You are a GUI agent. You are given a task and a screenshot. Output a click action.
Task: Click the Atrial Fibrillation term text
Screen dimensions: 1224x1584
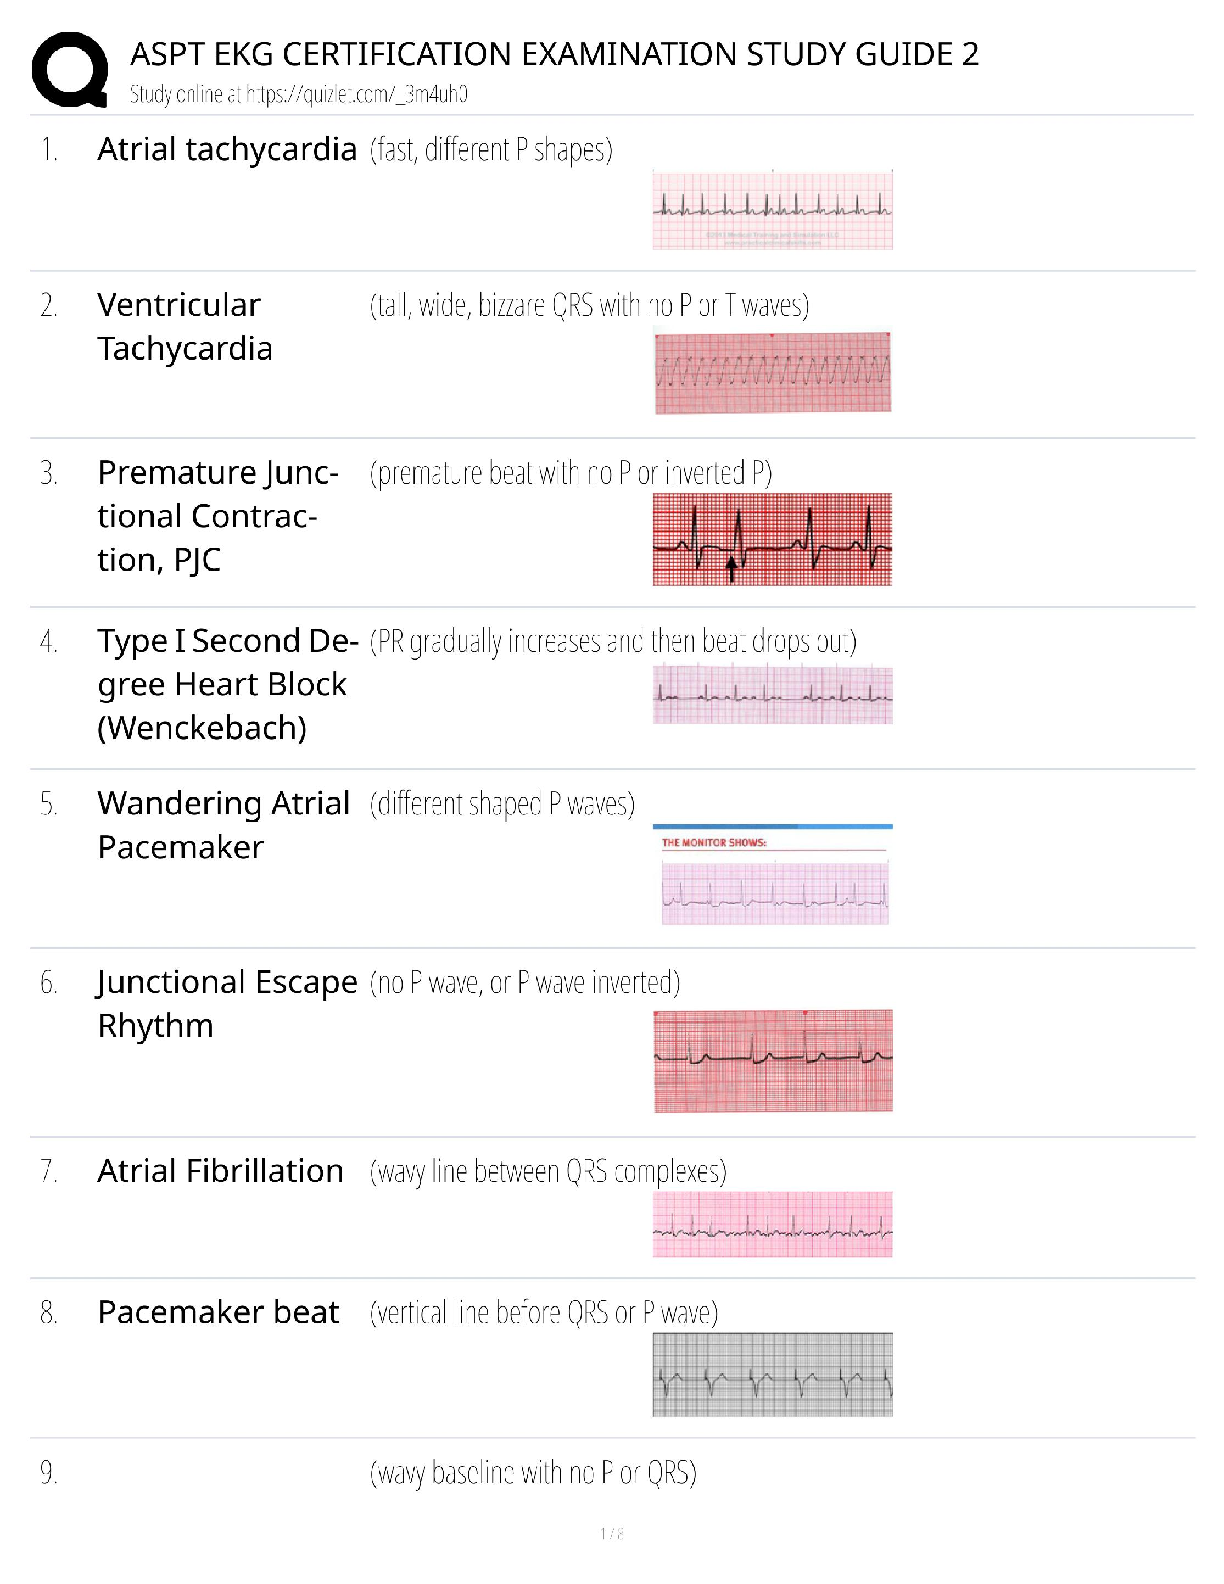pyautogui.click(x=220, y=1171)
